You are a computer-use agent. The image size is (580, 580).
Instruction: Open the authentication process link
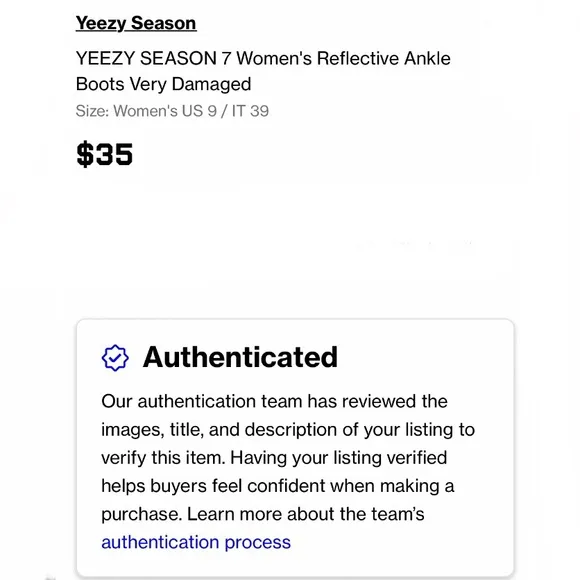[196, 542]
